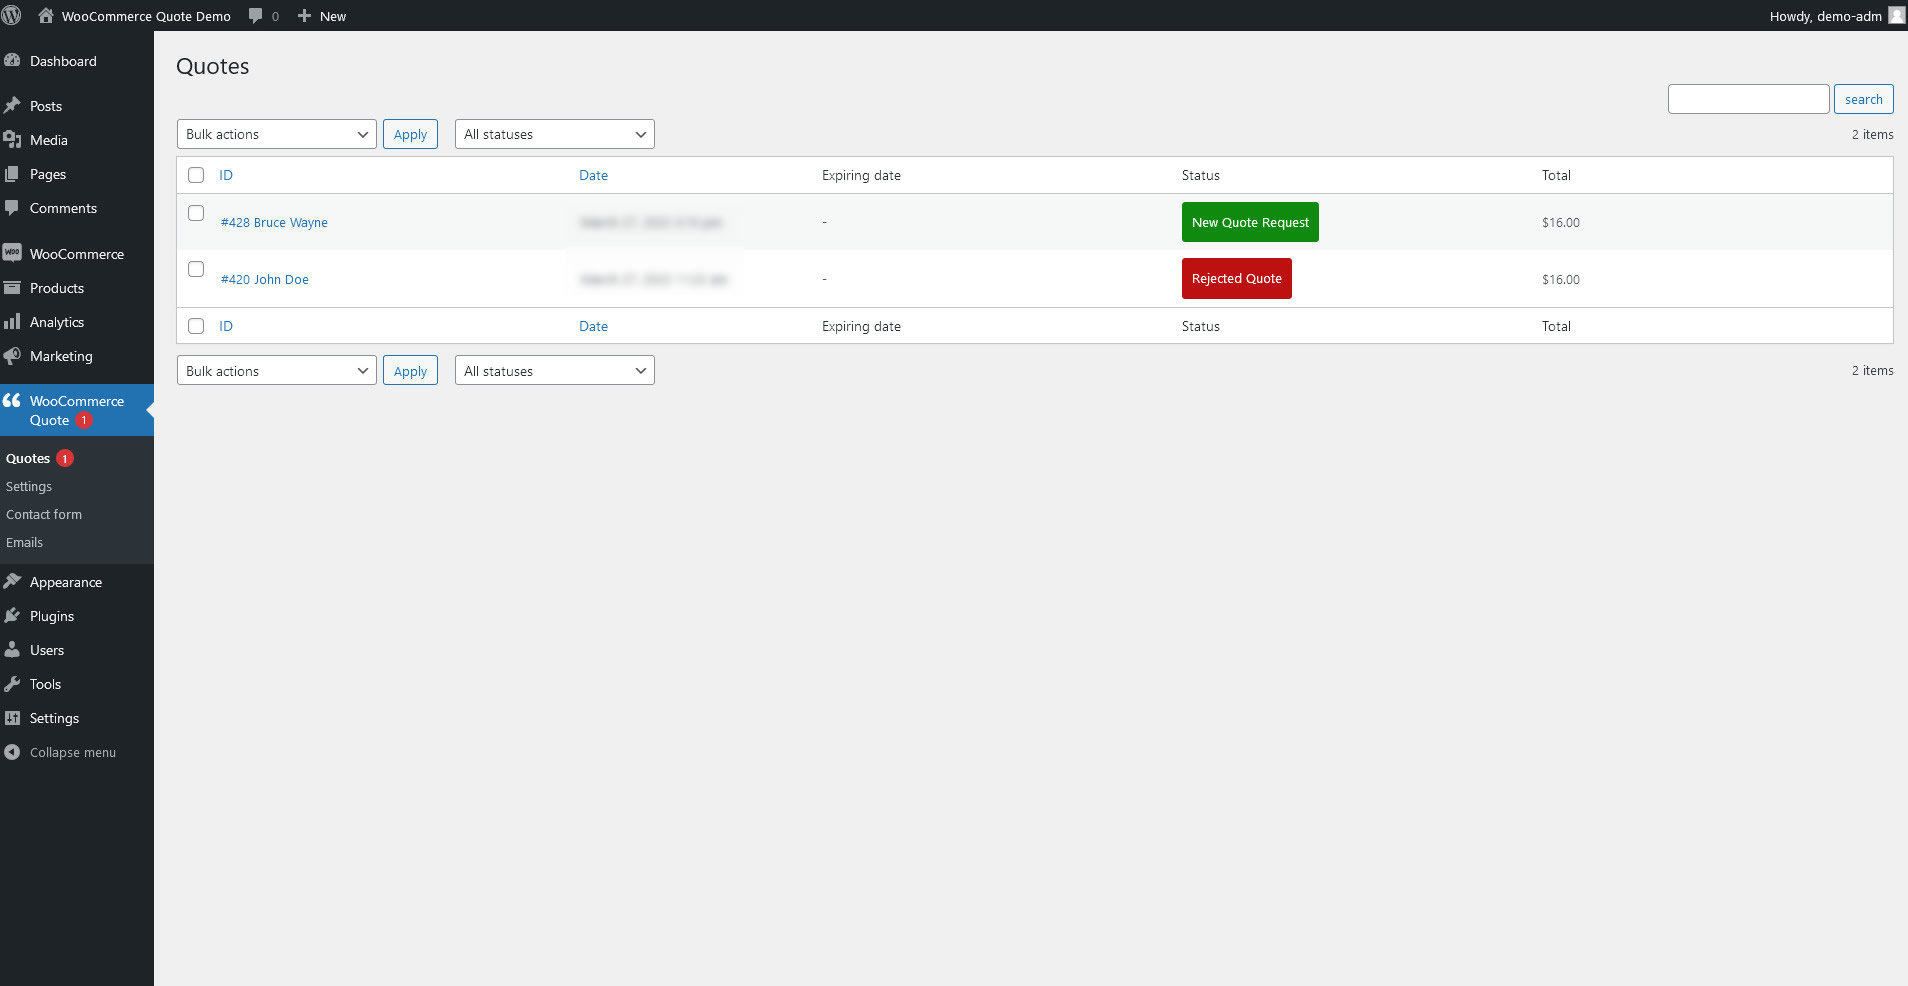Click the red badge next to Quotes submenu

click(65, 458)
